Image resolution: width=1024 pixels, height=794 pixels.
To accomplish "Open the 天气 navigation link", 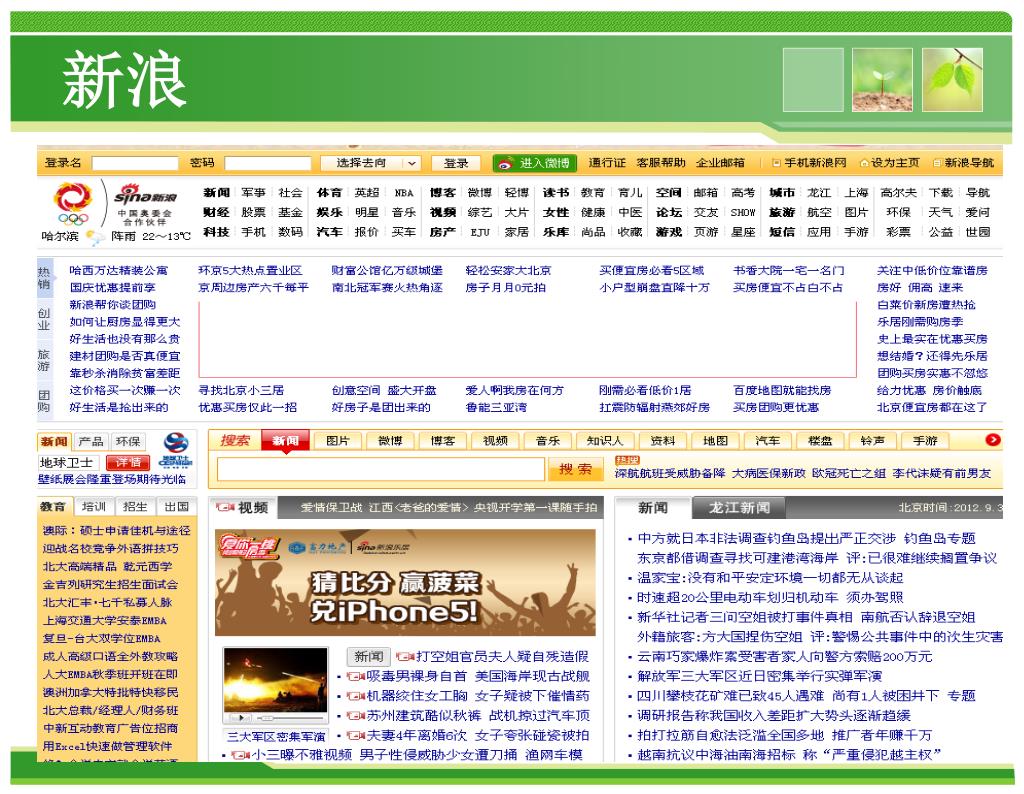I will (x=940, y=212).
